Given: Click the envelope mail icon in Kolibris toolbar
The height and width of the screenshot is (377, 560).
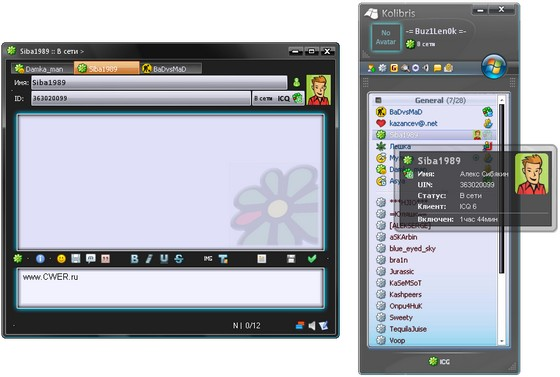Looking at the screenshot, I should point(448,68).
